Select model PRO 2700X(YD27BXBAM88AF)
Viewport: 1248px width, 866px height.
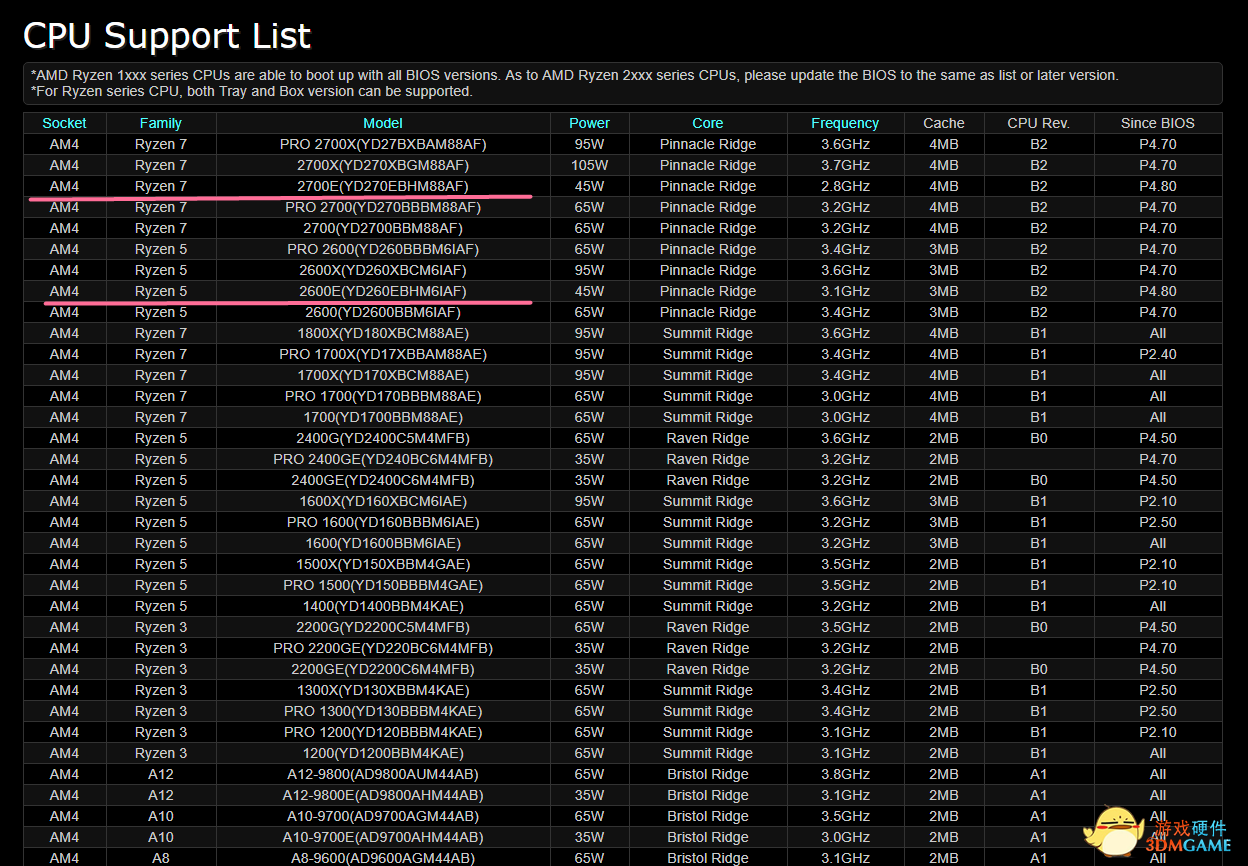pos(383,144)
